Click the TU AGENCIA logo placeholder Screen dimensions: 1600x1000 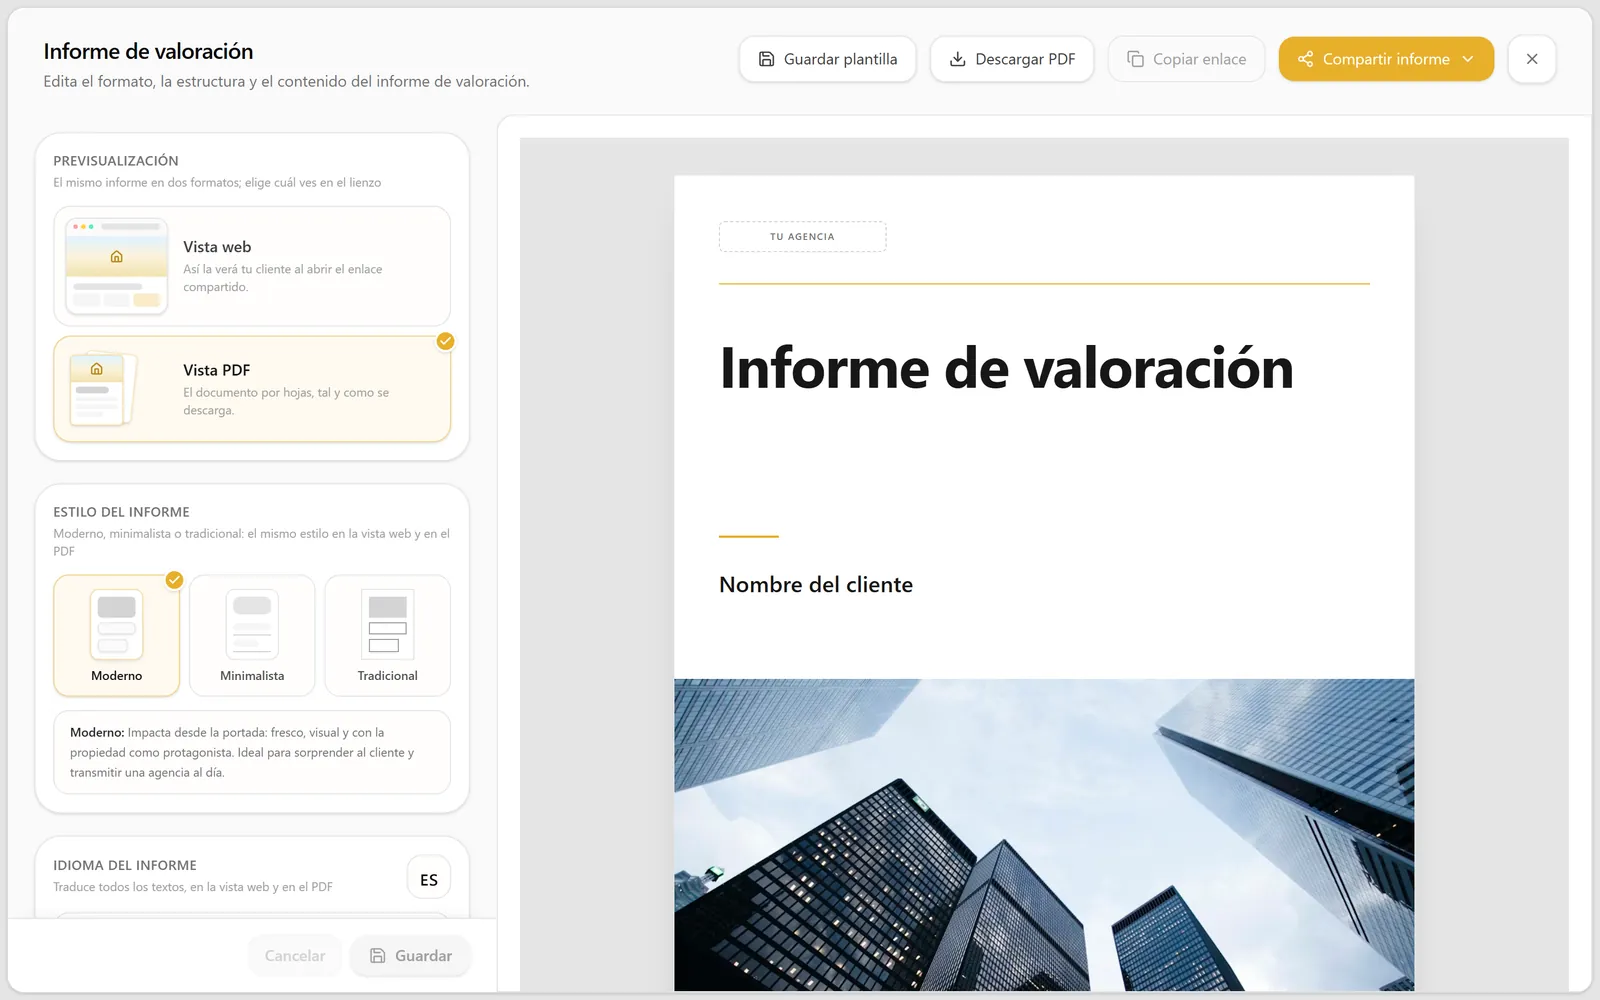(802, 237)
